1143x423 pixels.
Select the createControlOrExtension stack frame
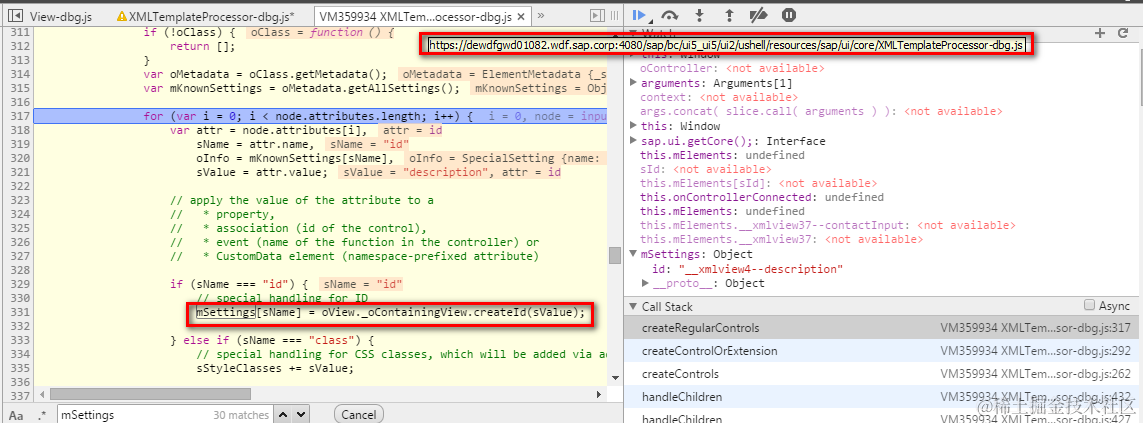tap(879, 351)
